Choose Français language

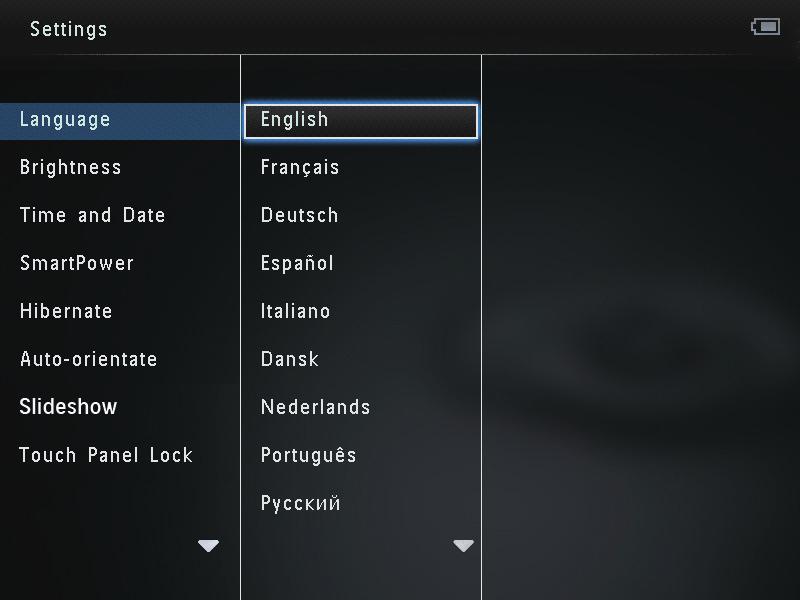coord(300,167)
